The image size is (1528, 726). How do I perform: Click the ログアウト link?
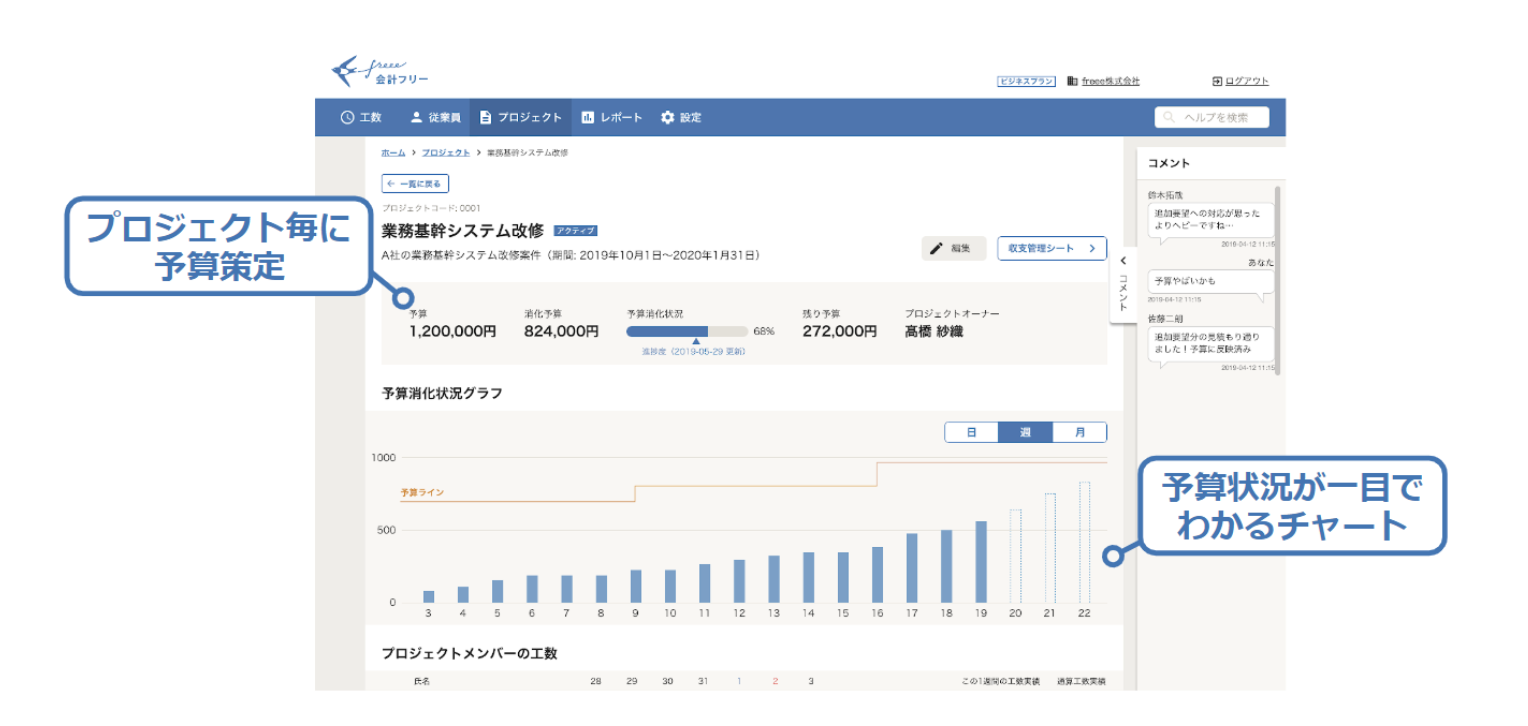1240,82
